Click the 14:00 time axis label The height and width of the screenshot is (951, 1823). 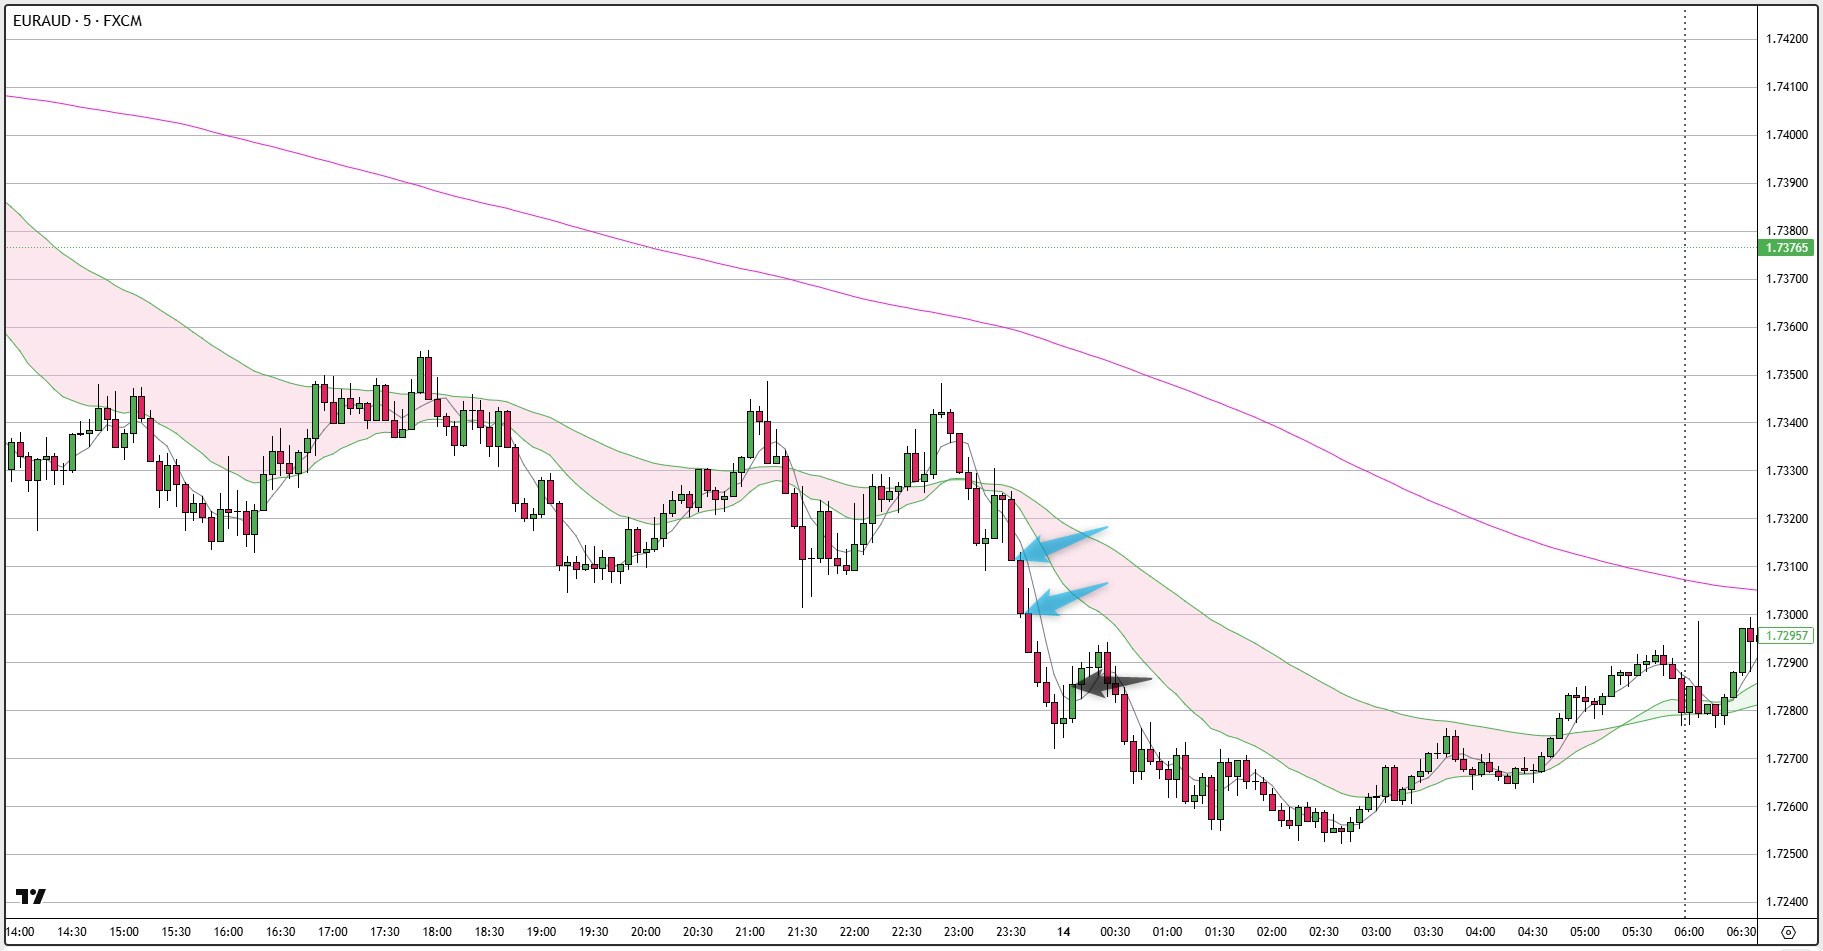[x=20, y=932]
